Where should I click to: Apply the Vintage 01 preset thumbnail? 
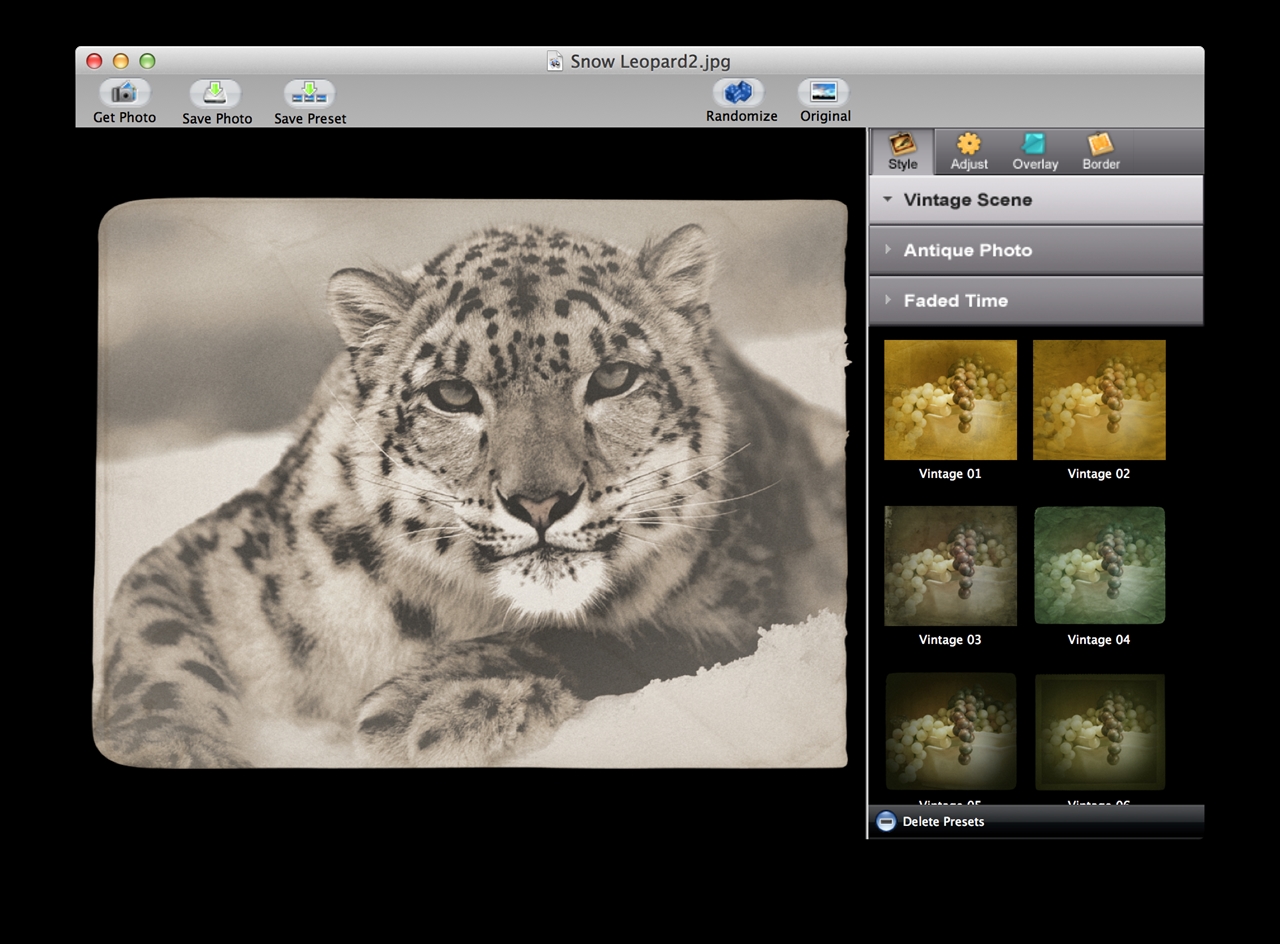click(x=950, y=400)
